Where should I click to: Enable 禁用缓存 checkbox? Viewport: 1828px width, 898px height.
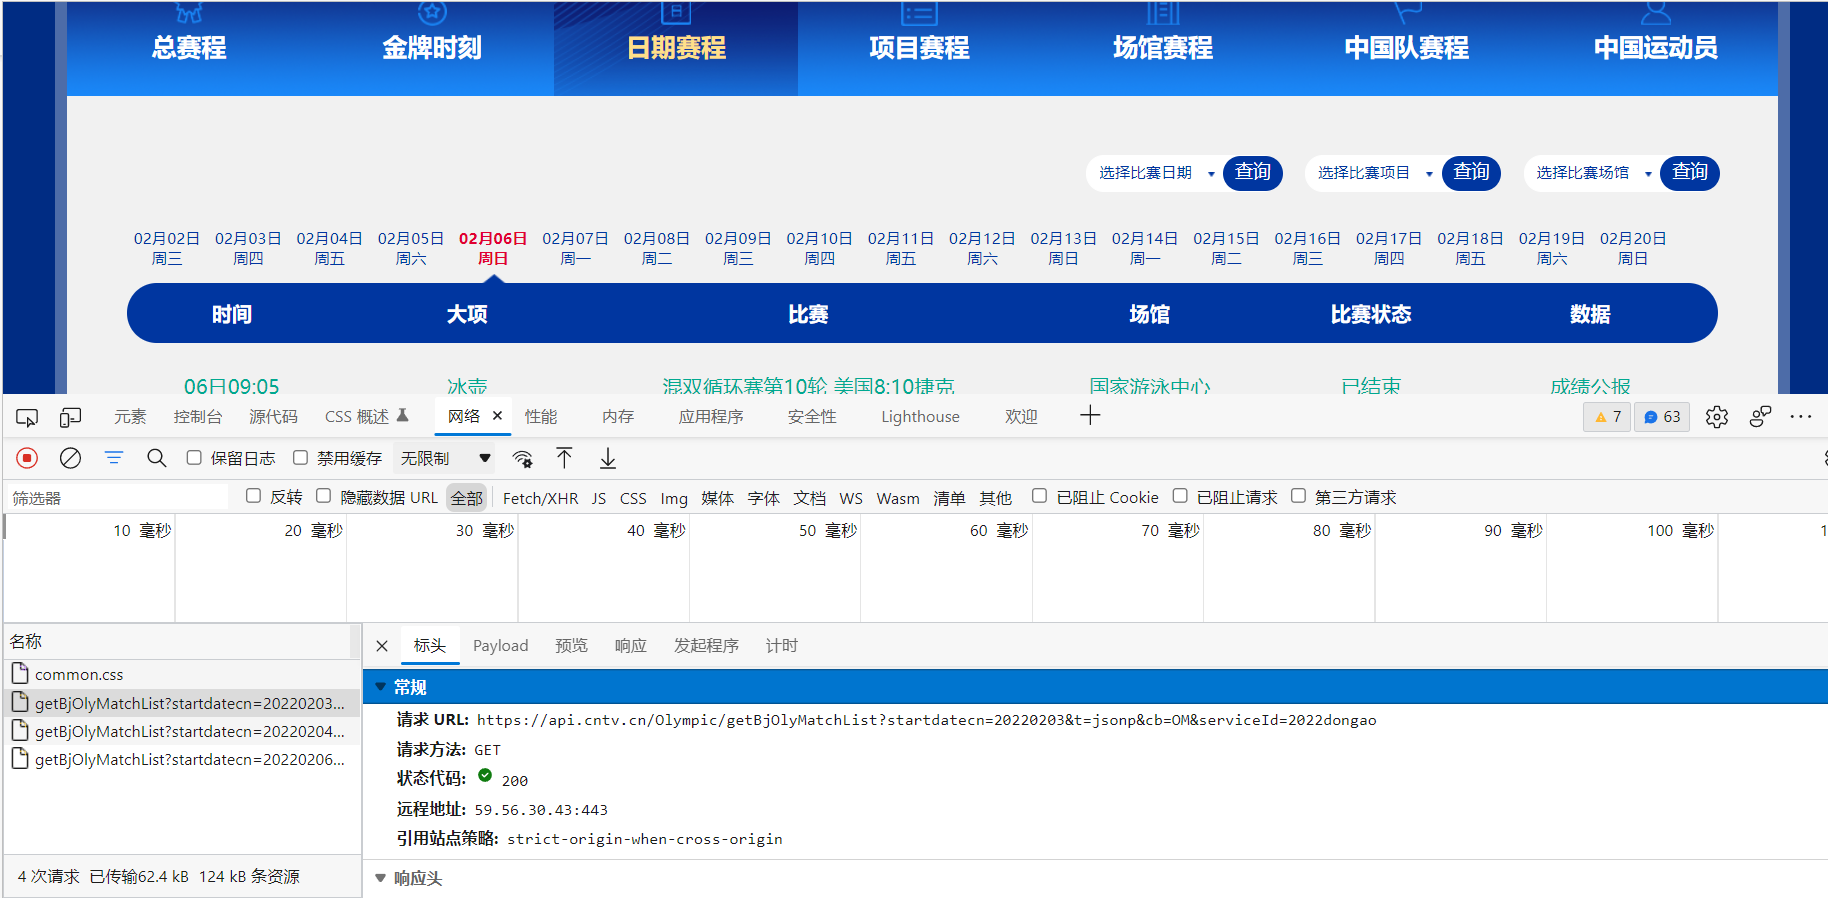[300, 457]
